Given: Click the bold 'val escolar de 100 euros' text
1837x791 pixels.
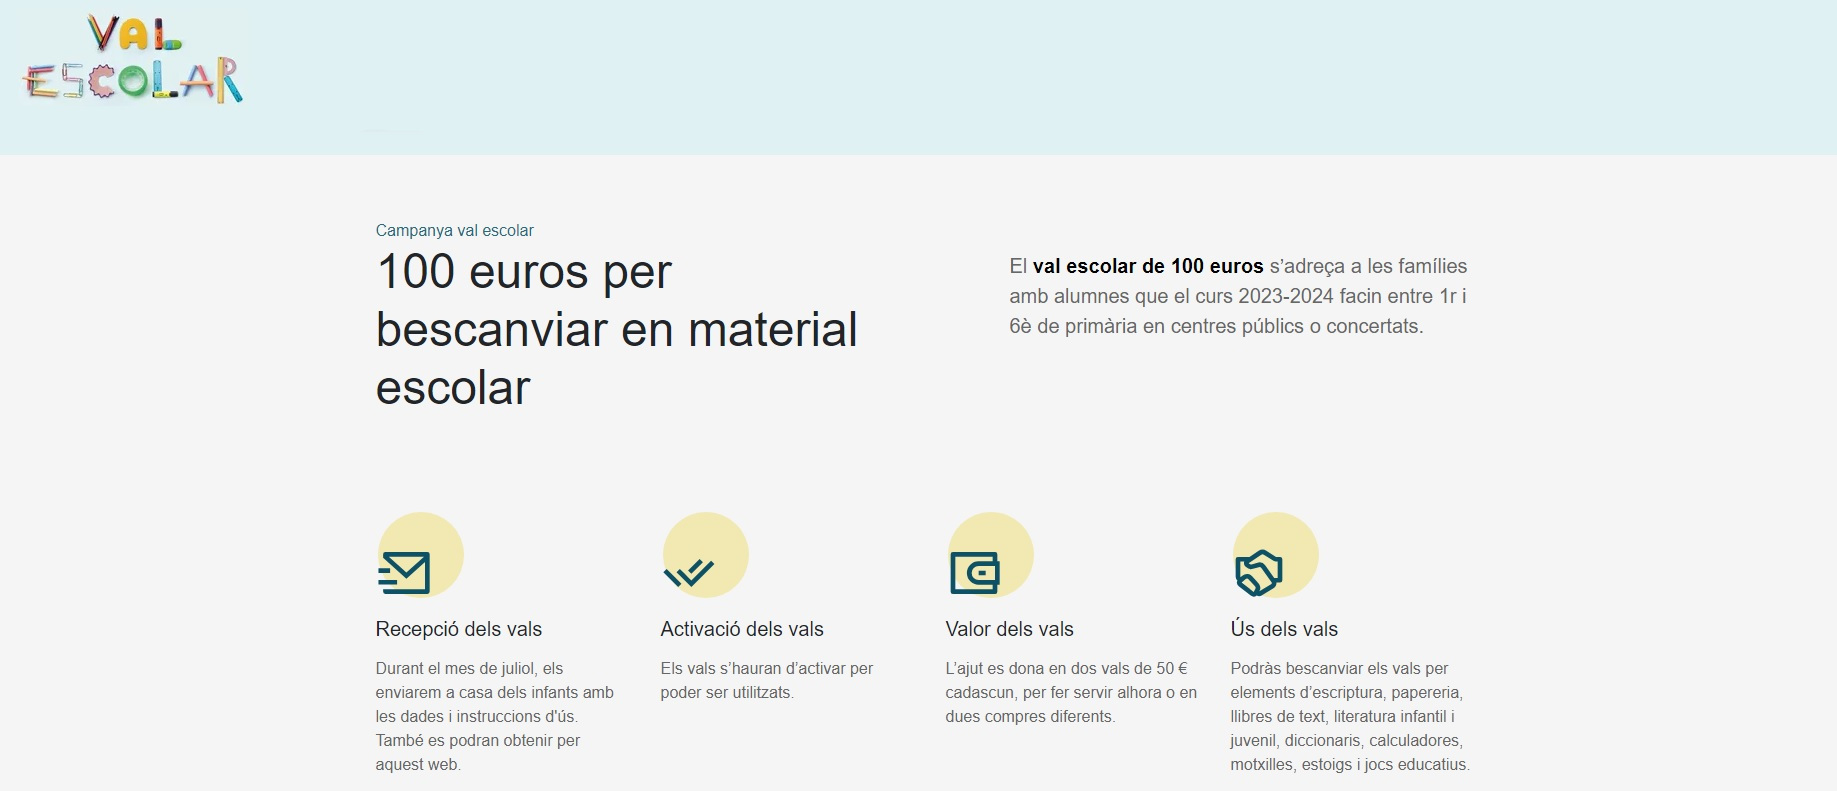Looking at the screenshot, I should tap(1148, 266).
